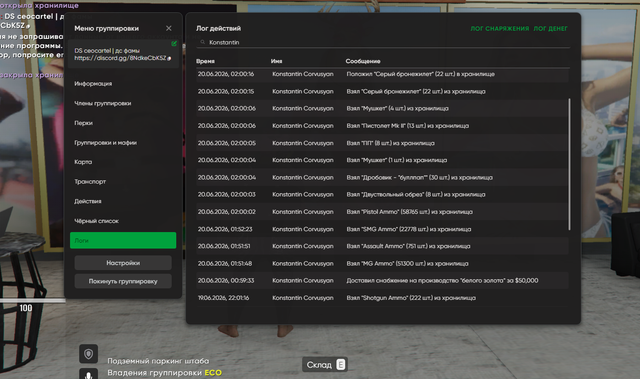Click the Лог действий heading
The image size is (640, 379).
[x=218, y=29]
